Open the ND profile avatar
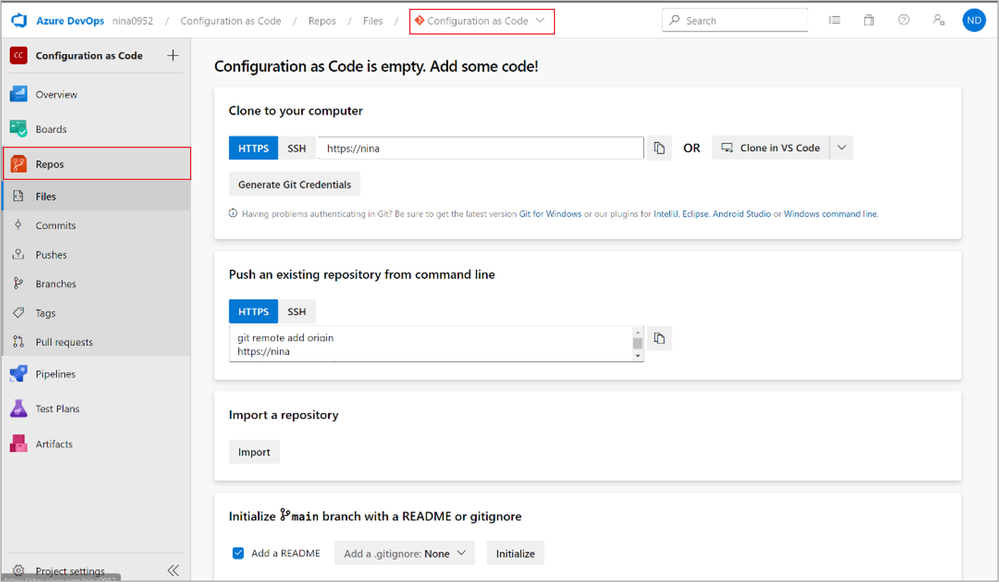 coord(974,20)
